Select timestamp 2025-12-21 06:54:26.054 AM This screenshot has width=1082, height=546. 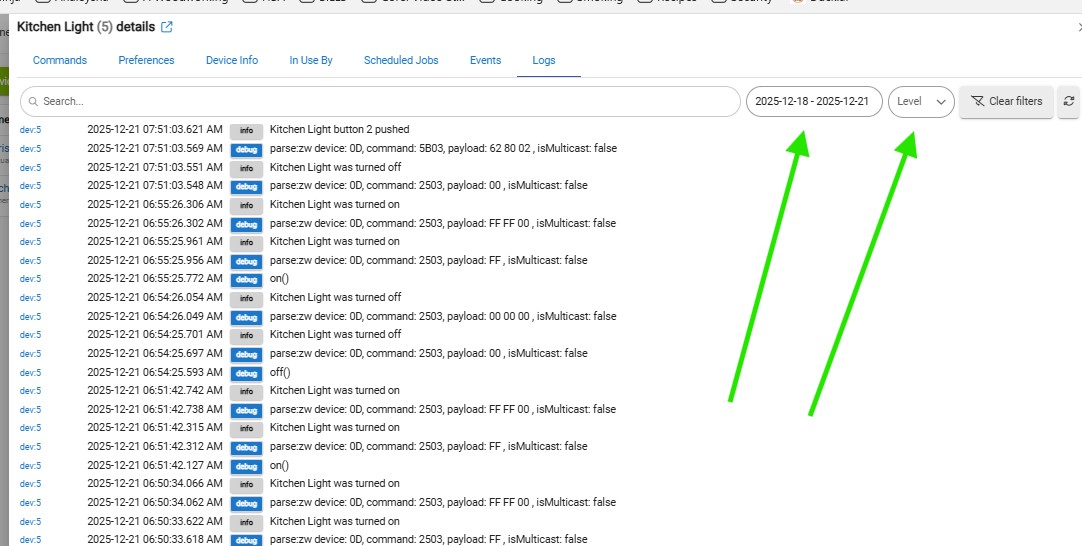pyautogui.click(x=155, y=297)
